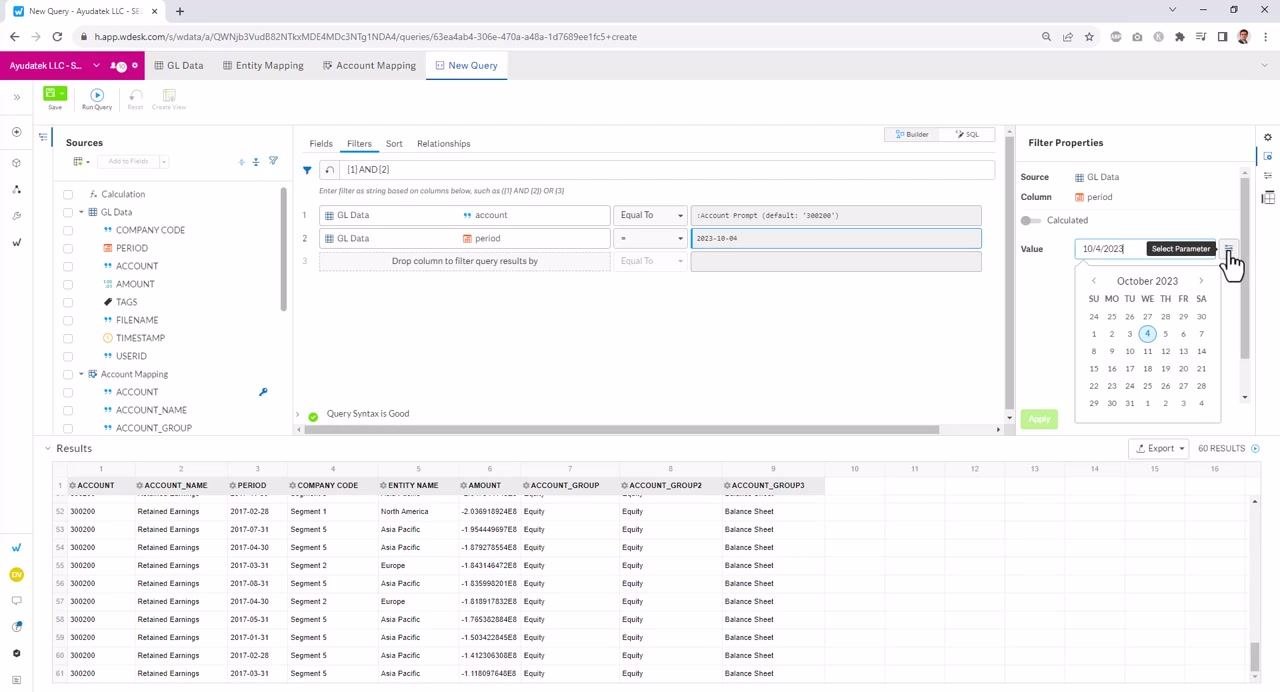This screenshot has width=1280, height=692.
Task: Open the = operator dropdown for period filter
Action: [x=651, y=238]
